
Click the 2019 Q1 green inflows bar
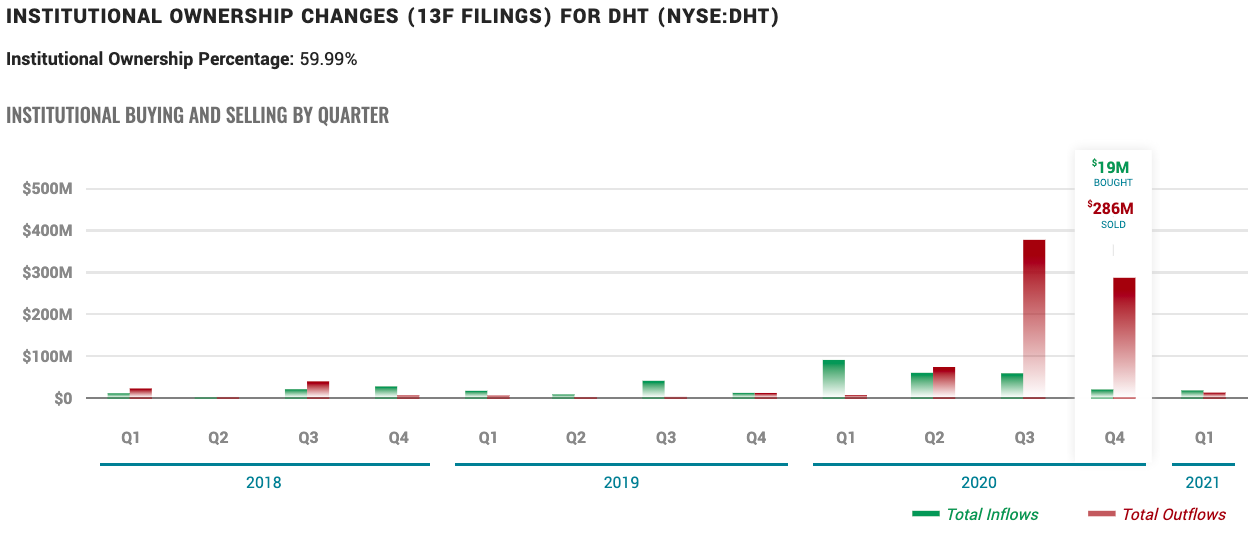point(476,394)
